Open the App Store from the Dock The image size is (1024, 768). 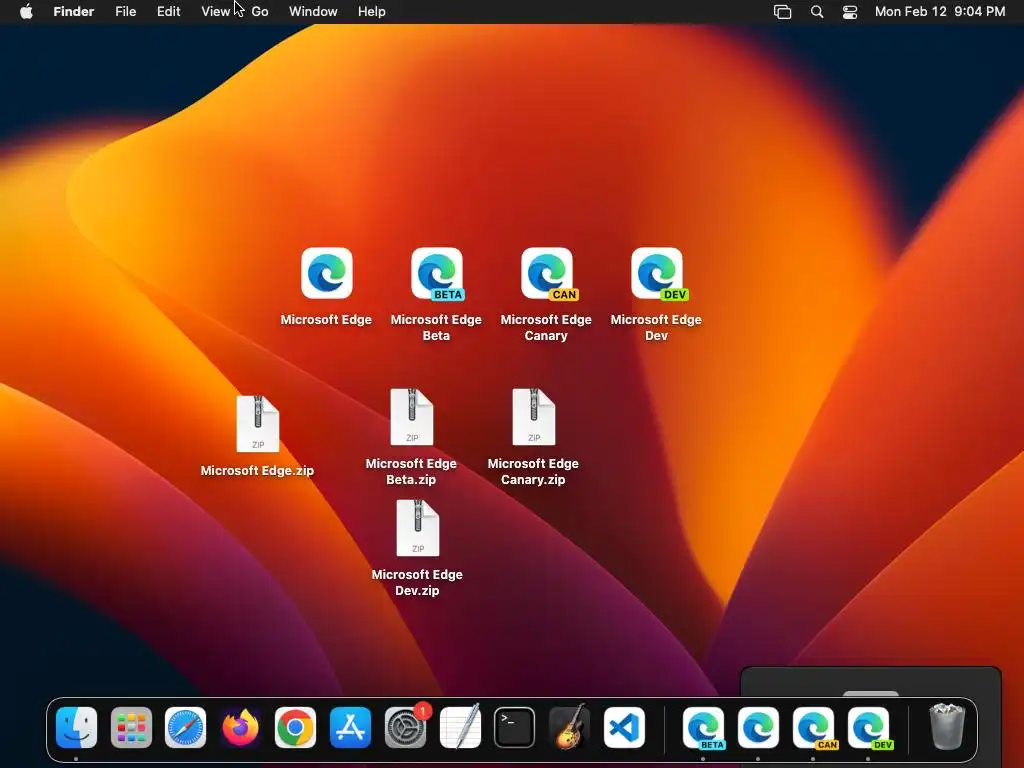click(351, 728)
